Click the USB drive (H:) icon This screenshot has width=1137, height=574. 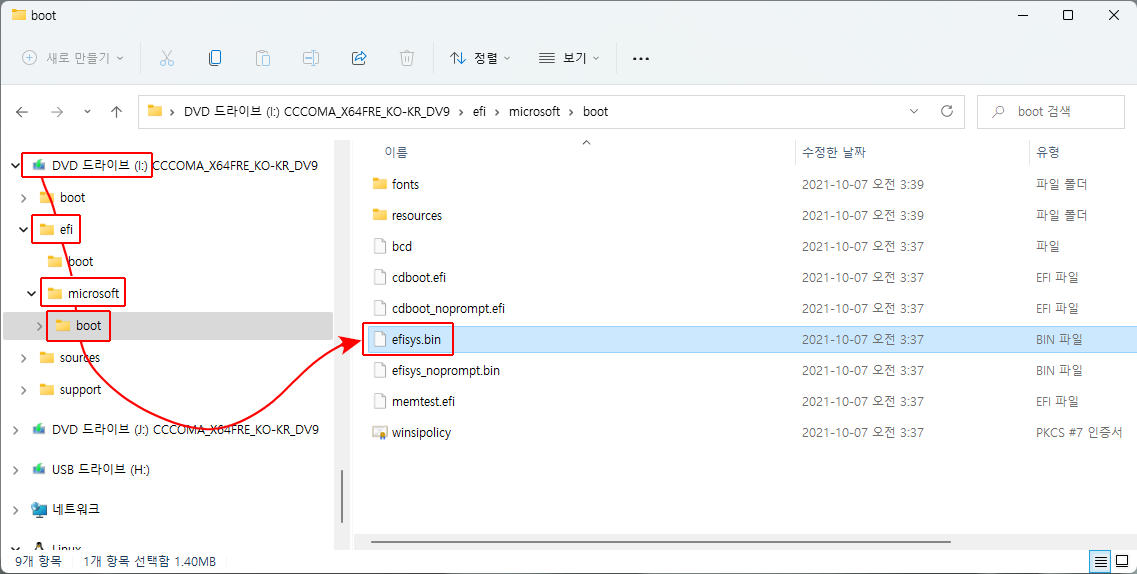tap(39, 470)
